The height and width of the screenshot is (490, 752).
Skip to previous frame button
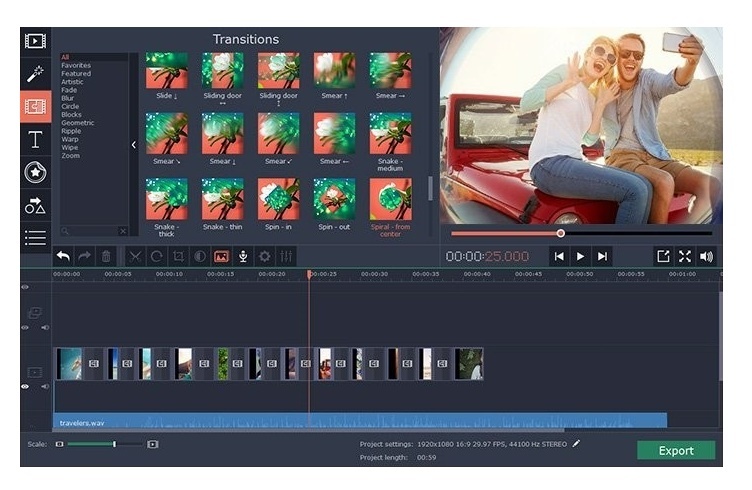559,257
